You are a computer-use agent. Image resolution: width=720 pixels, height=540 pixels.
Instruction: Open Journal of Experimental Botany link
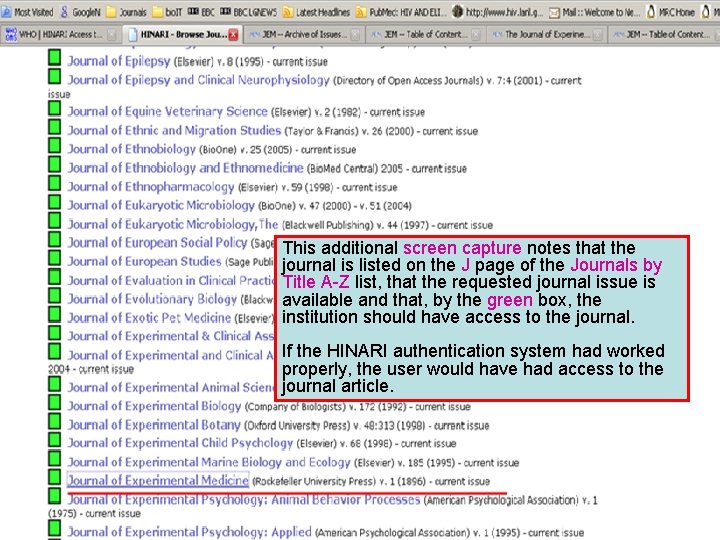click(154, 425)
